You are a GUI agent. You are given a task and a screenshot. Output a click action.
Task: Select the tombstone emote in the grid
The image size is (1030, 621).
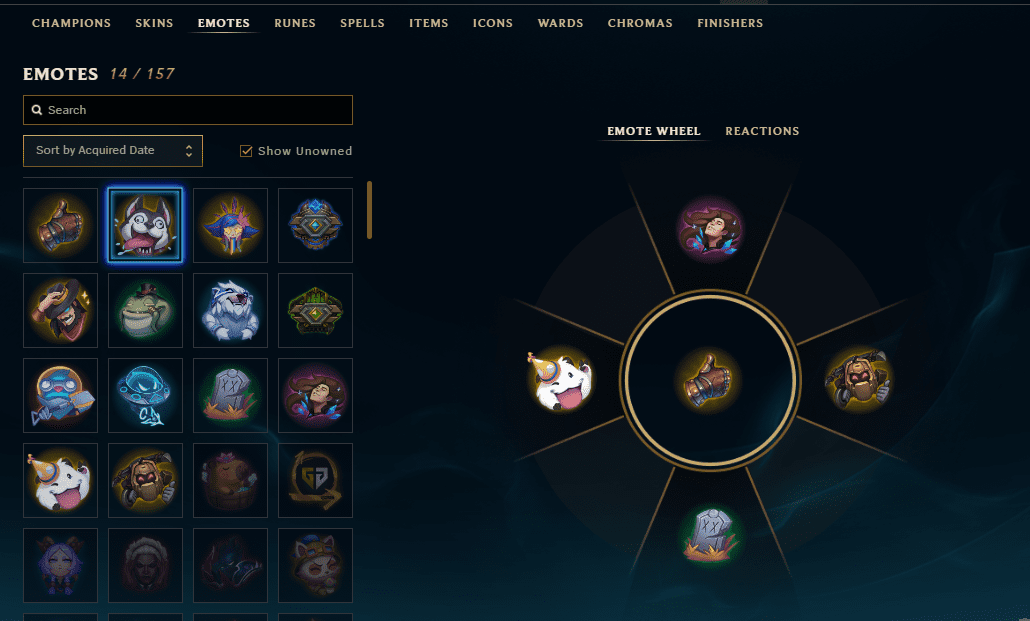(231, 395)
